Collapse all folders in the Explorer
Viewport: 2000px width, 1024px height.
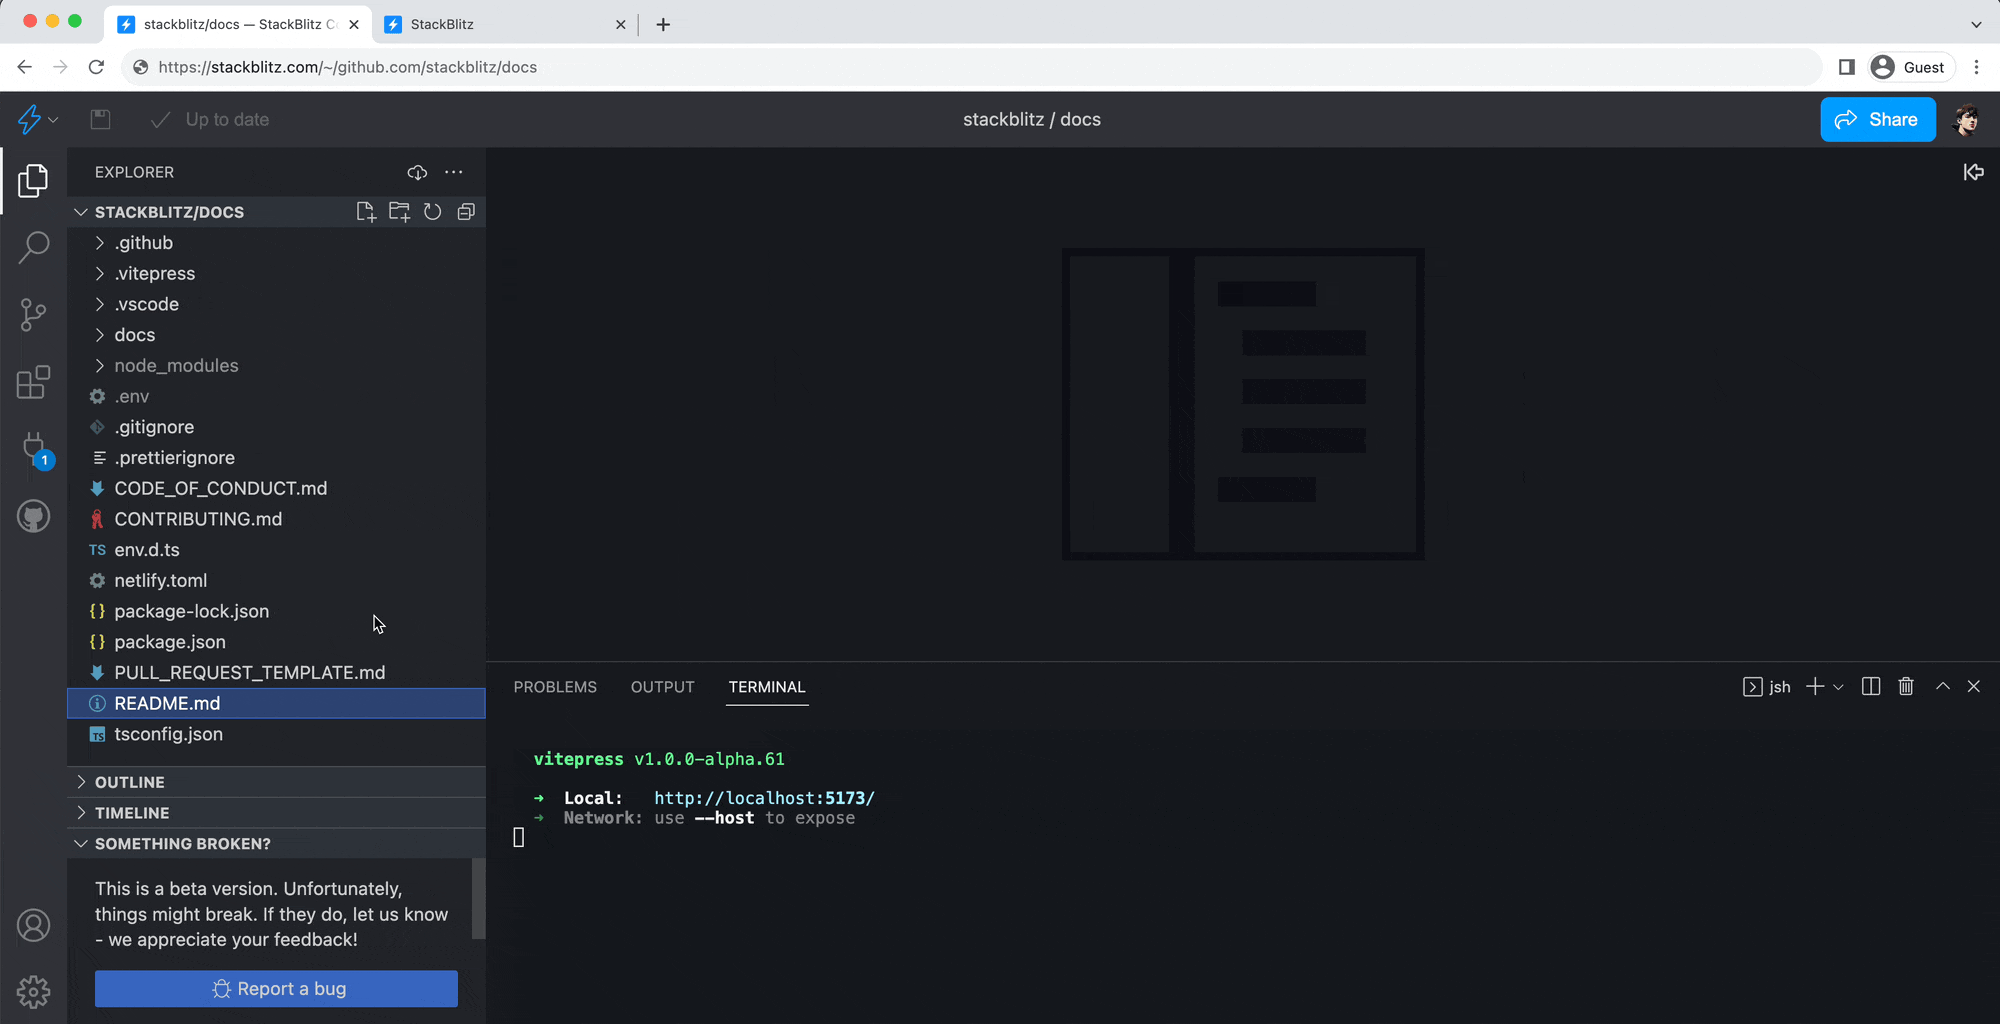[x=466, y=211]
